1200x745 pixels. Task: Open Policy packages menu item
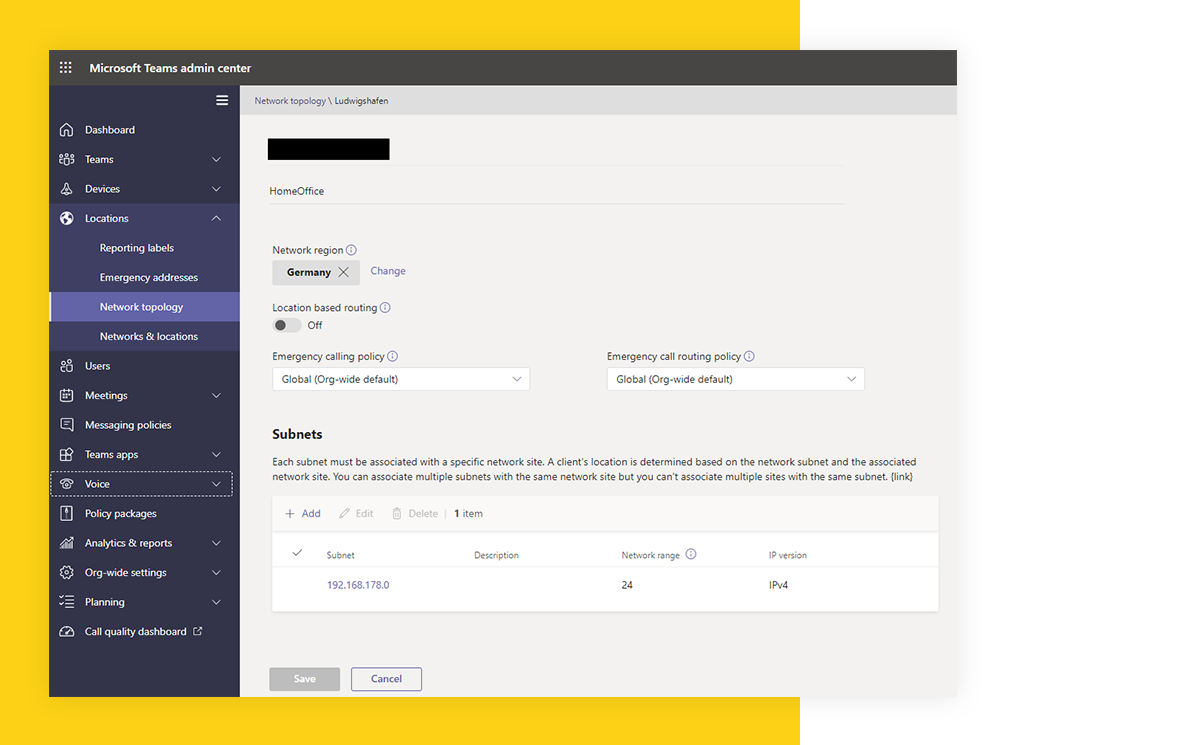[121, 513]
